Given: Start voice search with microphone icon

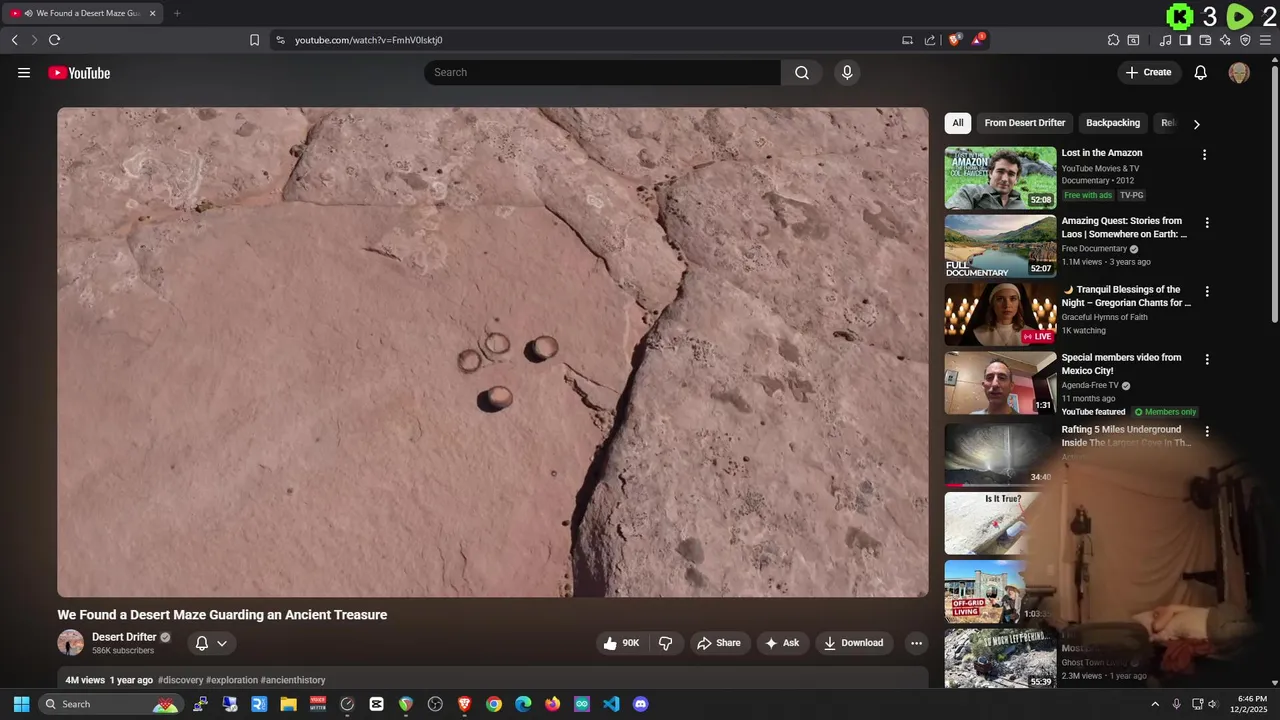Looking at the screenshot, I should tap(847, 72).
